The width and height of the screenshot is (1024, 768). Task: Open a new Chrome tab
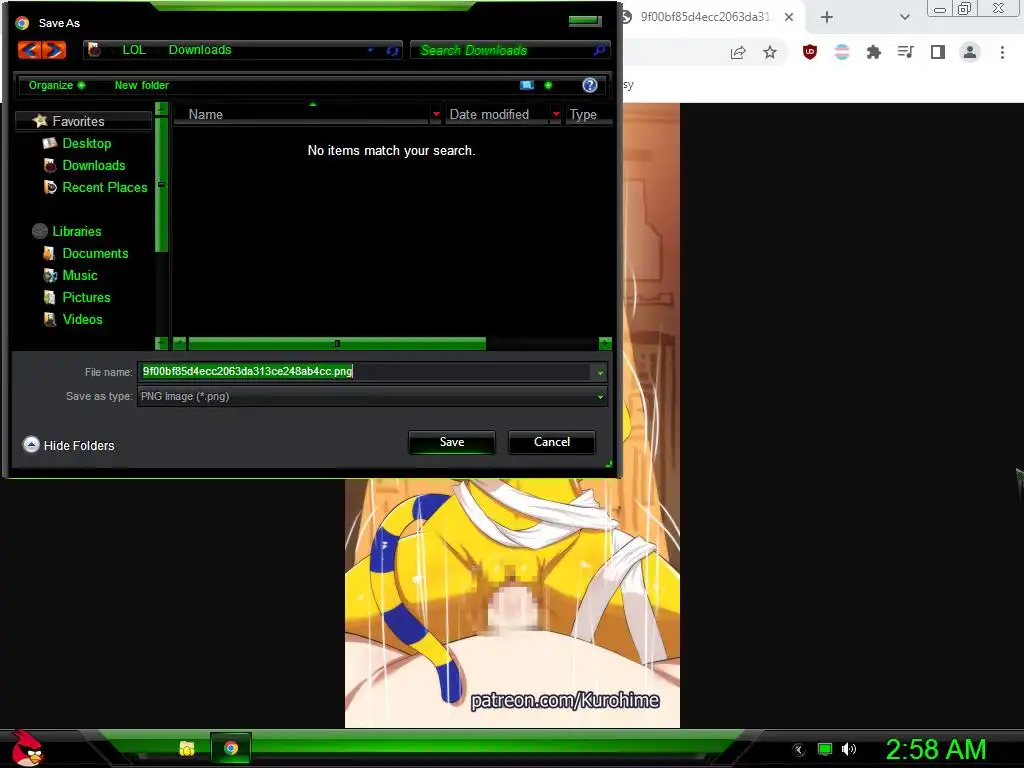coord(827,17)
